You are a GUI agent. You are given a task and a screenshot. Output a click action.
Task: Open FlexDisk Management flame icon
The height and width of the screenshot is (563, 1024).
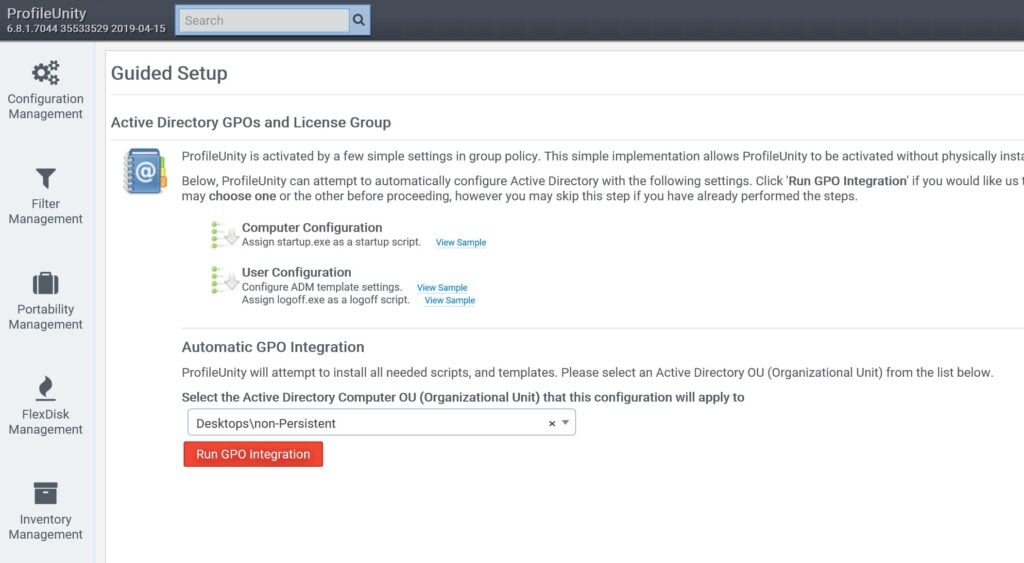tap(46, 388)
